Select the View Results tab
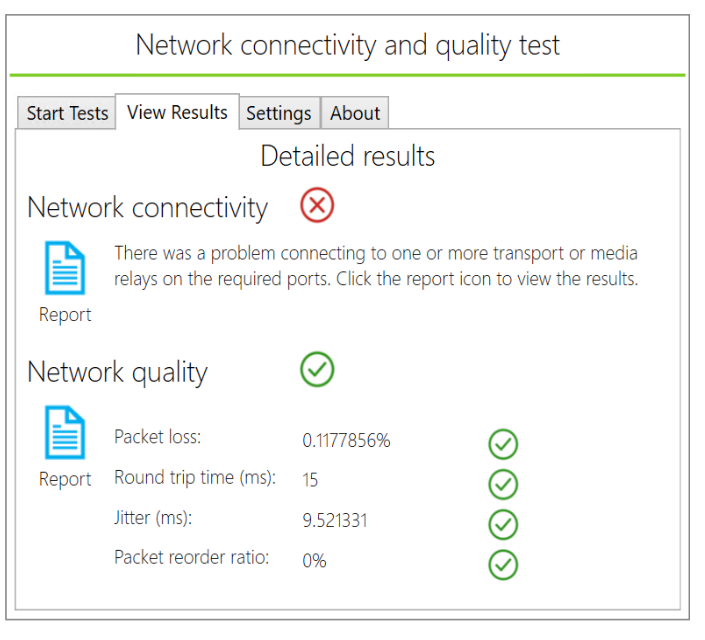This screenshot has width=705, height=640. (x=178, y=112)
